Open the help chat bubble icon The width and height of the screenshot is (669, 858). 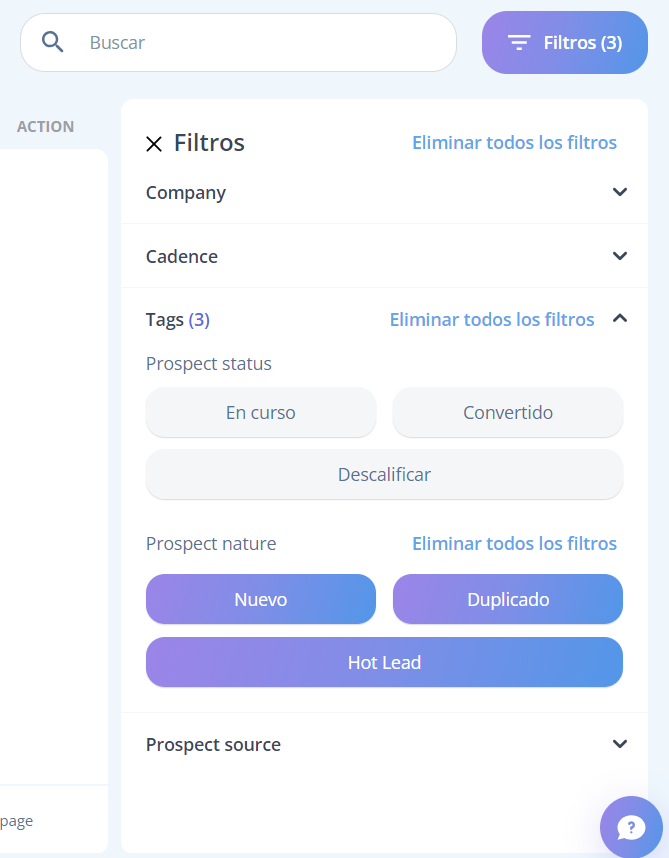[x=631, y=827]
